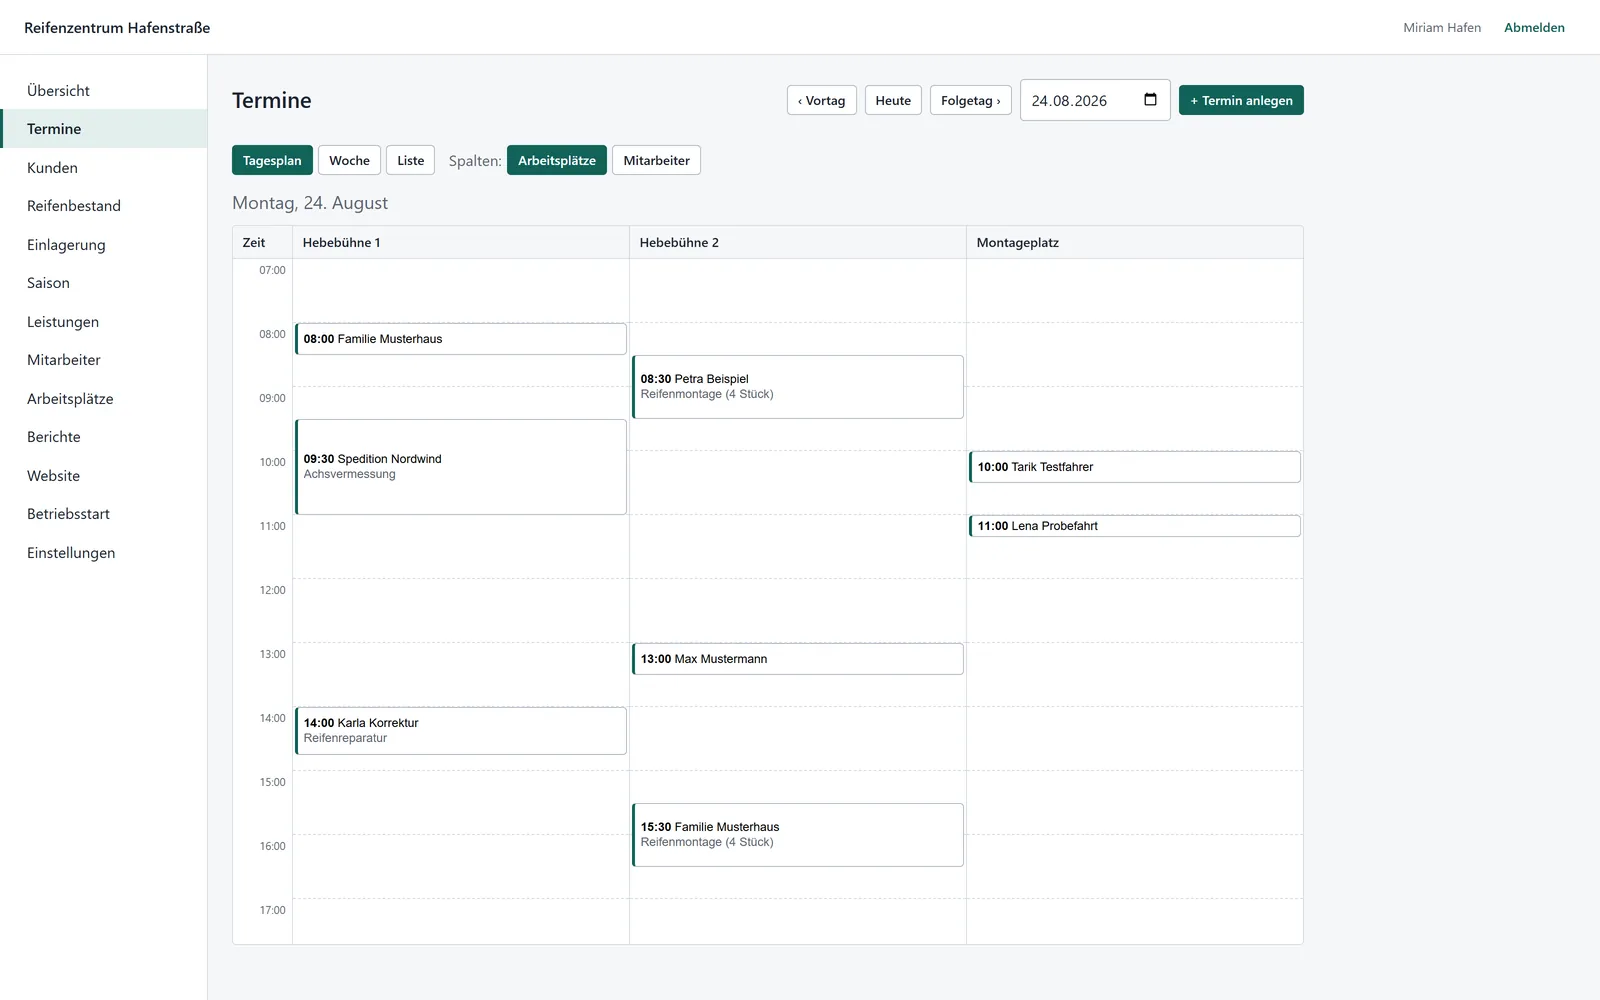Screen dimensions: 1600x1000
Task: Open the 10:00 Tarik Testfahrer appointment
Action: click(x=1135, y=467)
